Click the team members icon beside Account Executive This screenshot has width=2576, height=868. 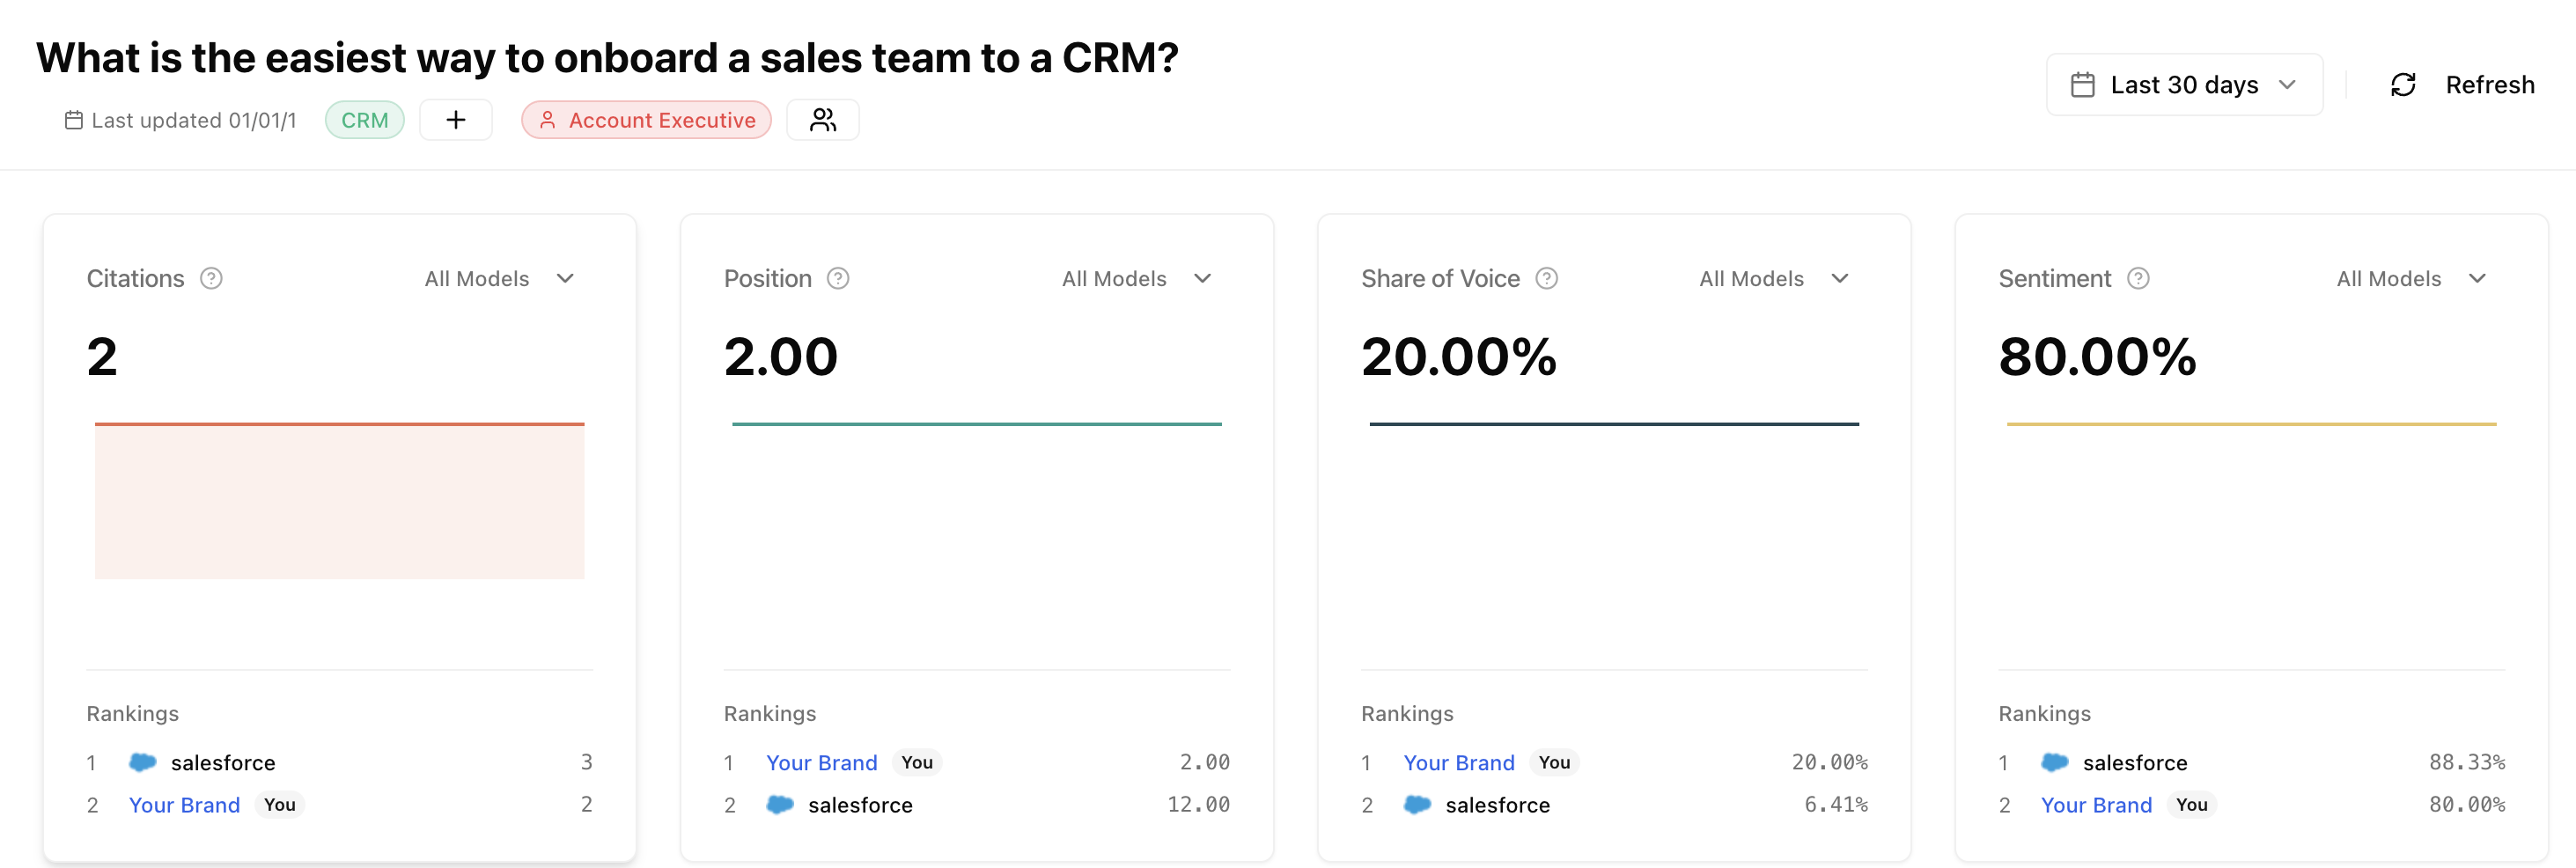(823, 119)
